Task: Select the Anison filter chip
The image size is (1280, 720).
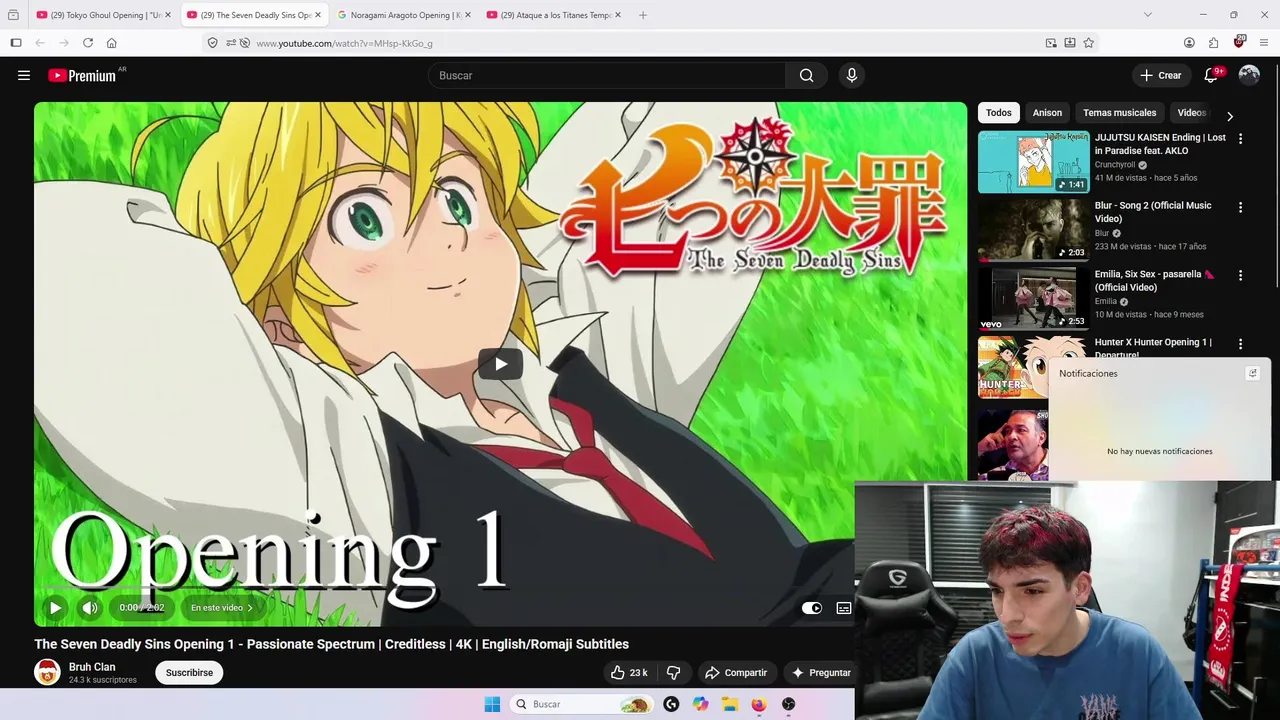Action: coord(1047,113)
